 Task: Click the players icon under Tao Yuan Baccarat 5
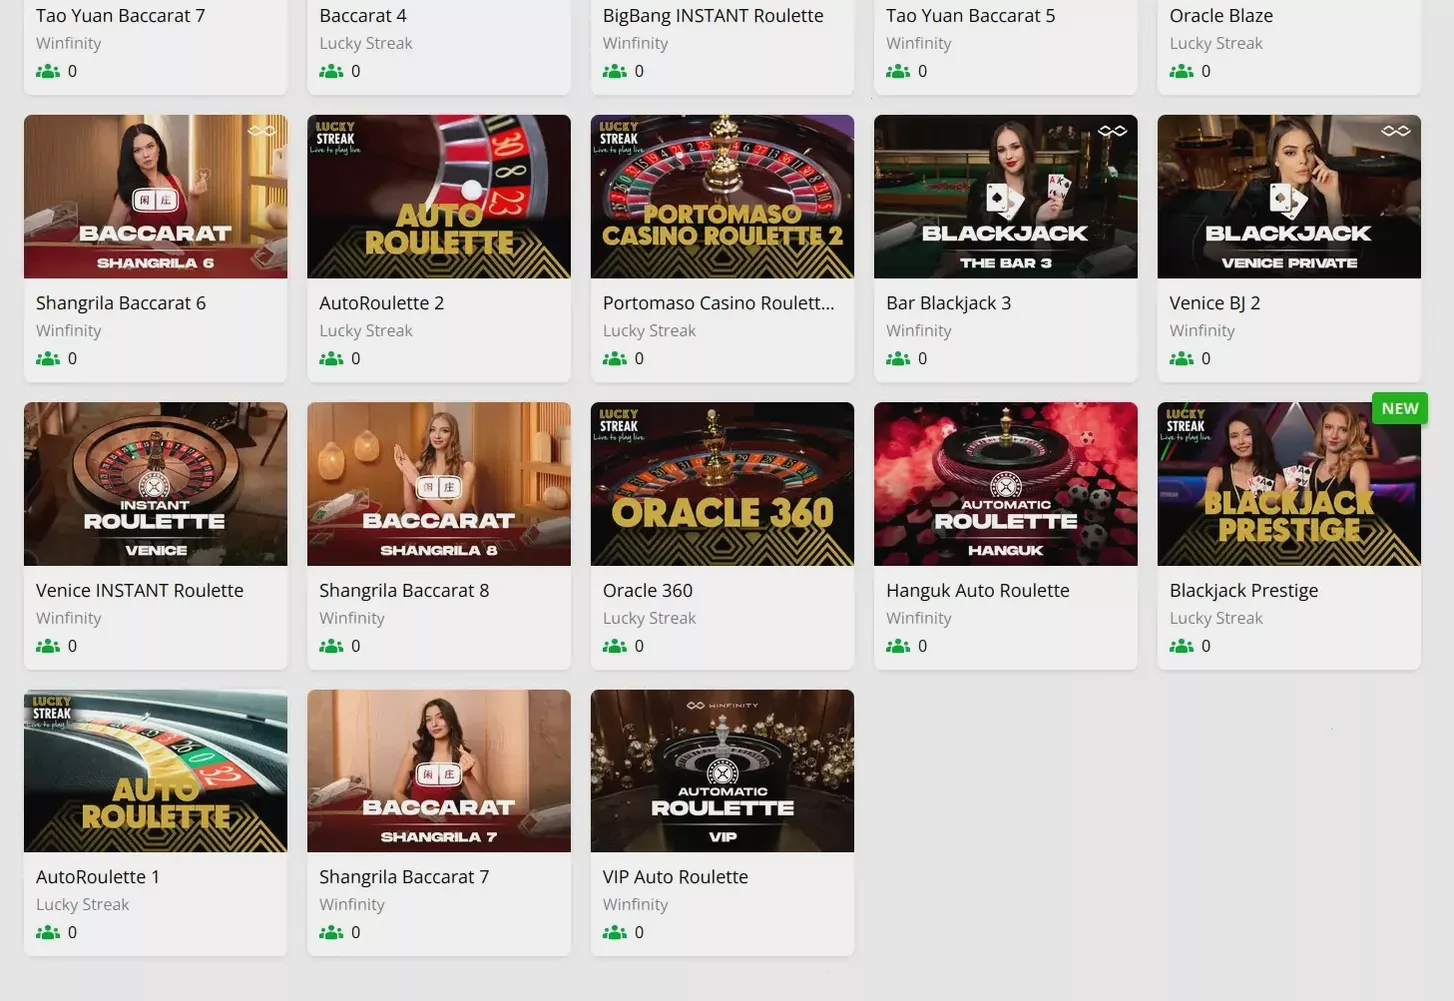tap(898, 71)
